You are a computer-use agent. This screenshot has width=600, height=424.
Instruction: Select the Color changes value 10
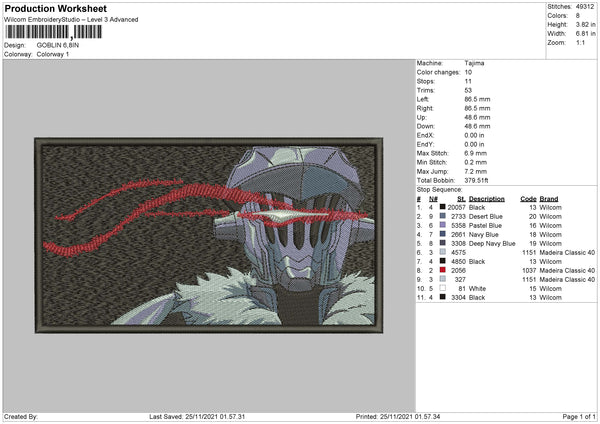pyautogui.click(x=468, y=72)
